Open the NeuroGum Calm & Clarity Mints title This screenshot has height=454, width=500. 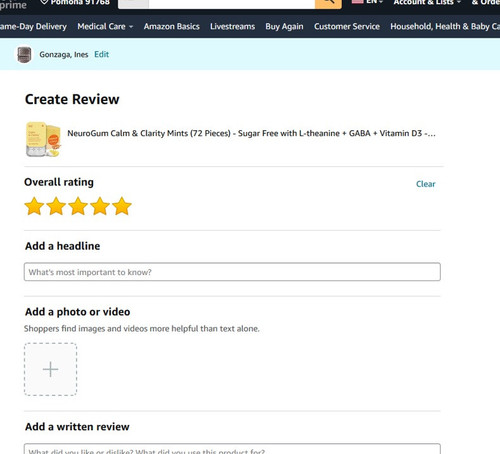(x=251, y=133)
